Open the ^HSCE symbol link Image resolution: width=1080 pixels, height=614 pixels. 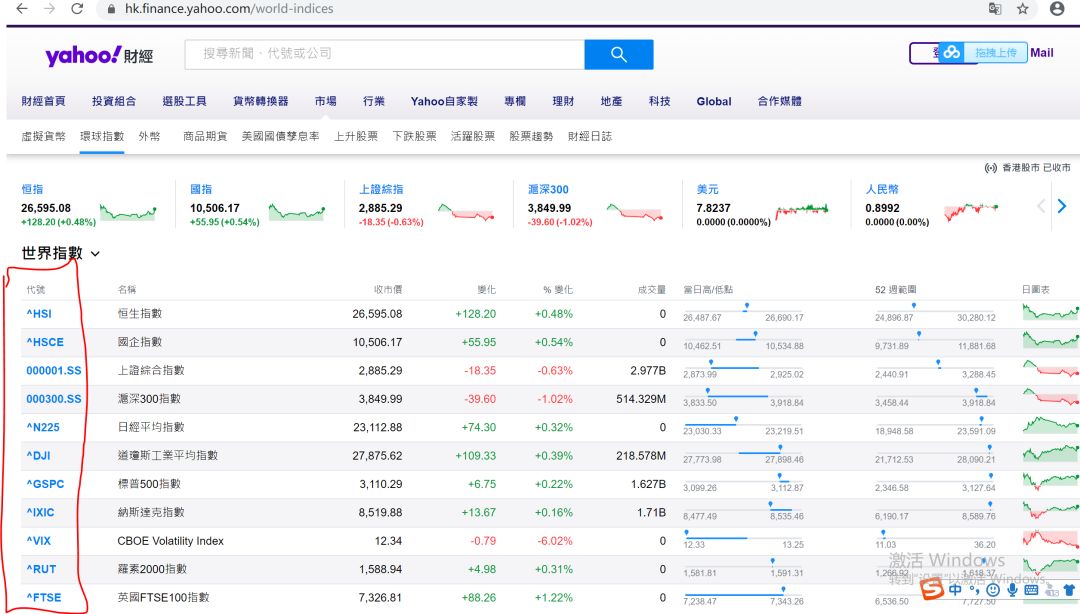[45, 342]
